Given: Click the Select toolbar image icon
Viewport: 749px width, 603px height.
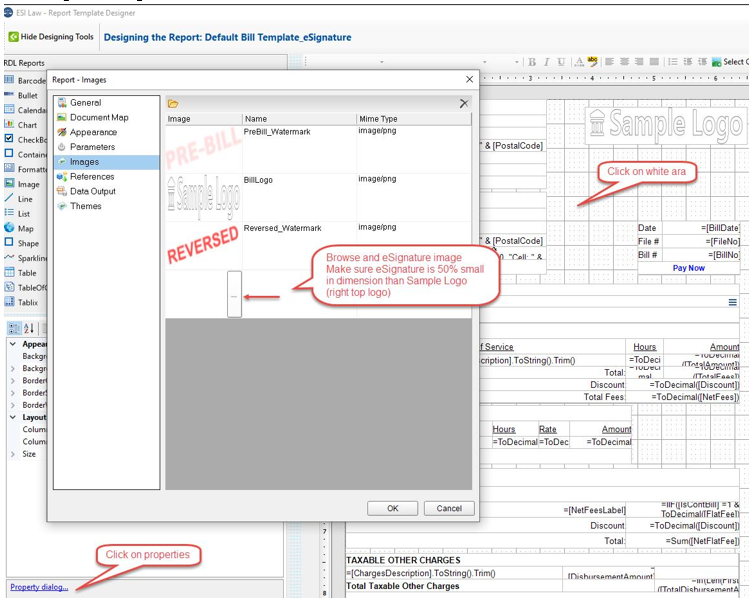Looking at the screenshot, I should point(717,62).
